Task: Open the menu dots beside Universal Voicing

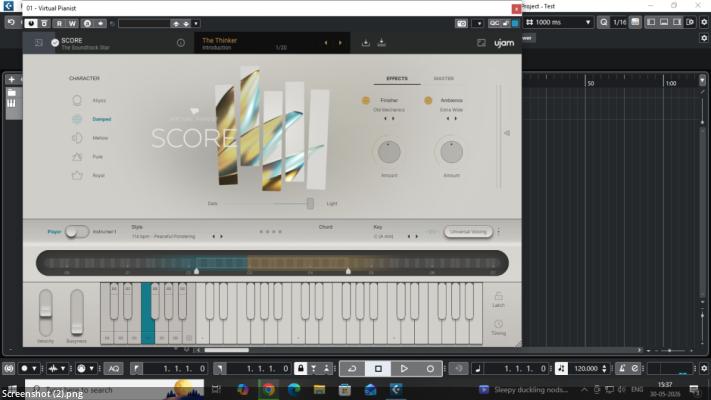Action: (x=499, y=232)
